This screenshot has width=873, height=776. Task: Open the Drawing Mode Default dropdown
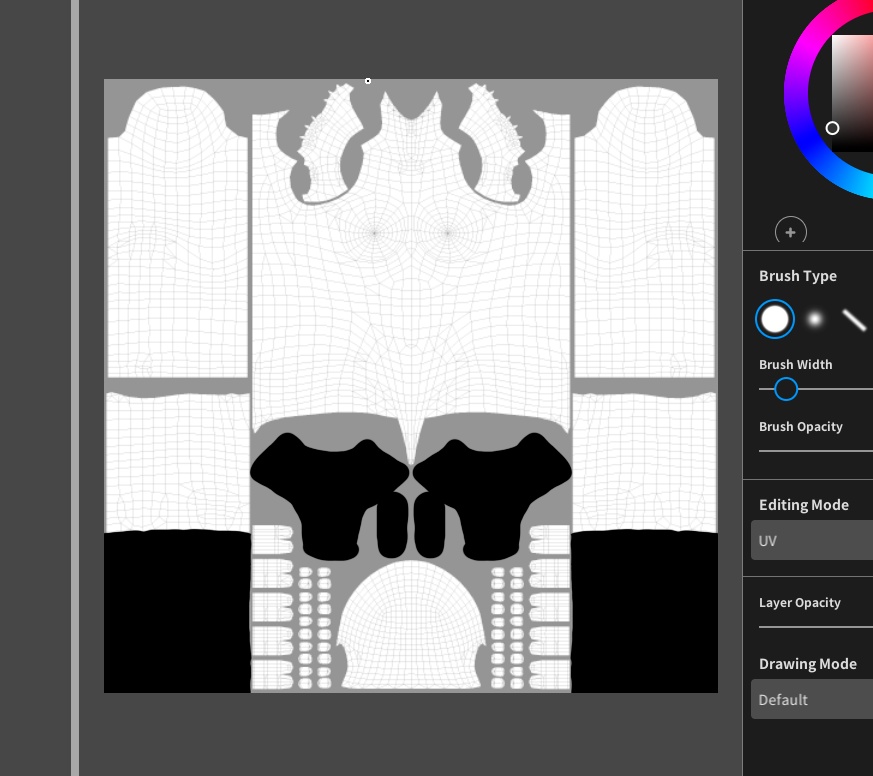tap(812, 699)
